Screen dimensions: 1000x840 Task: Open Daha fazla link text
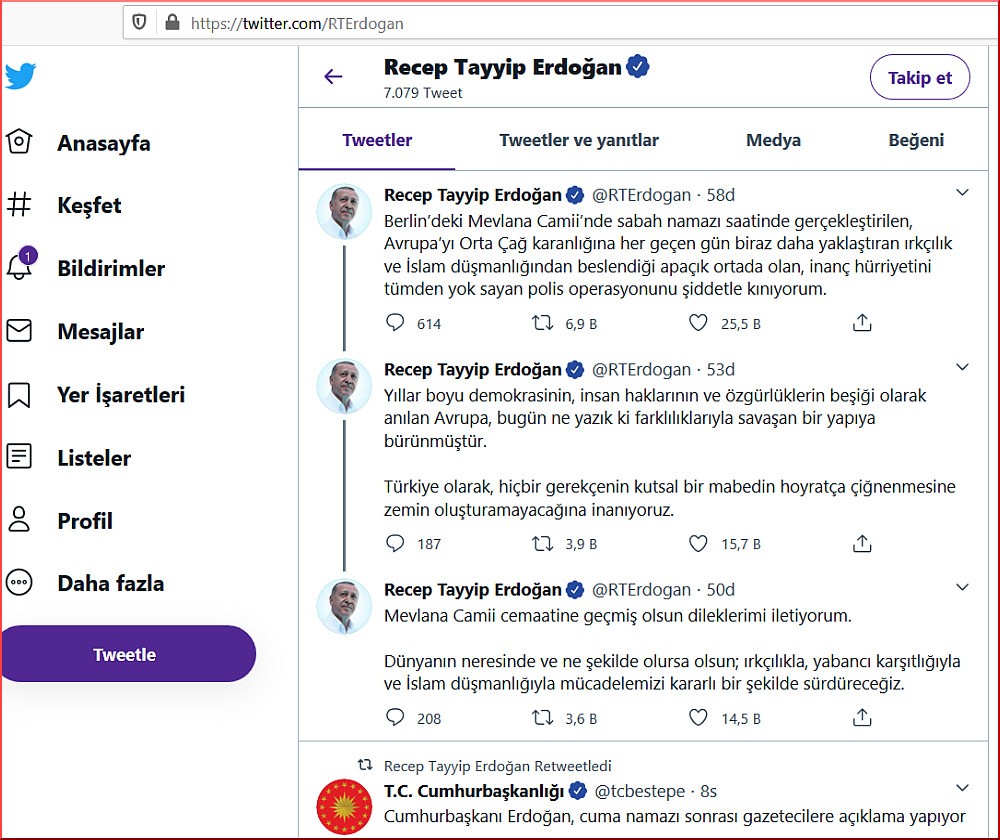click(110, 583)
